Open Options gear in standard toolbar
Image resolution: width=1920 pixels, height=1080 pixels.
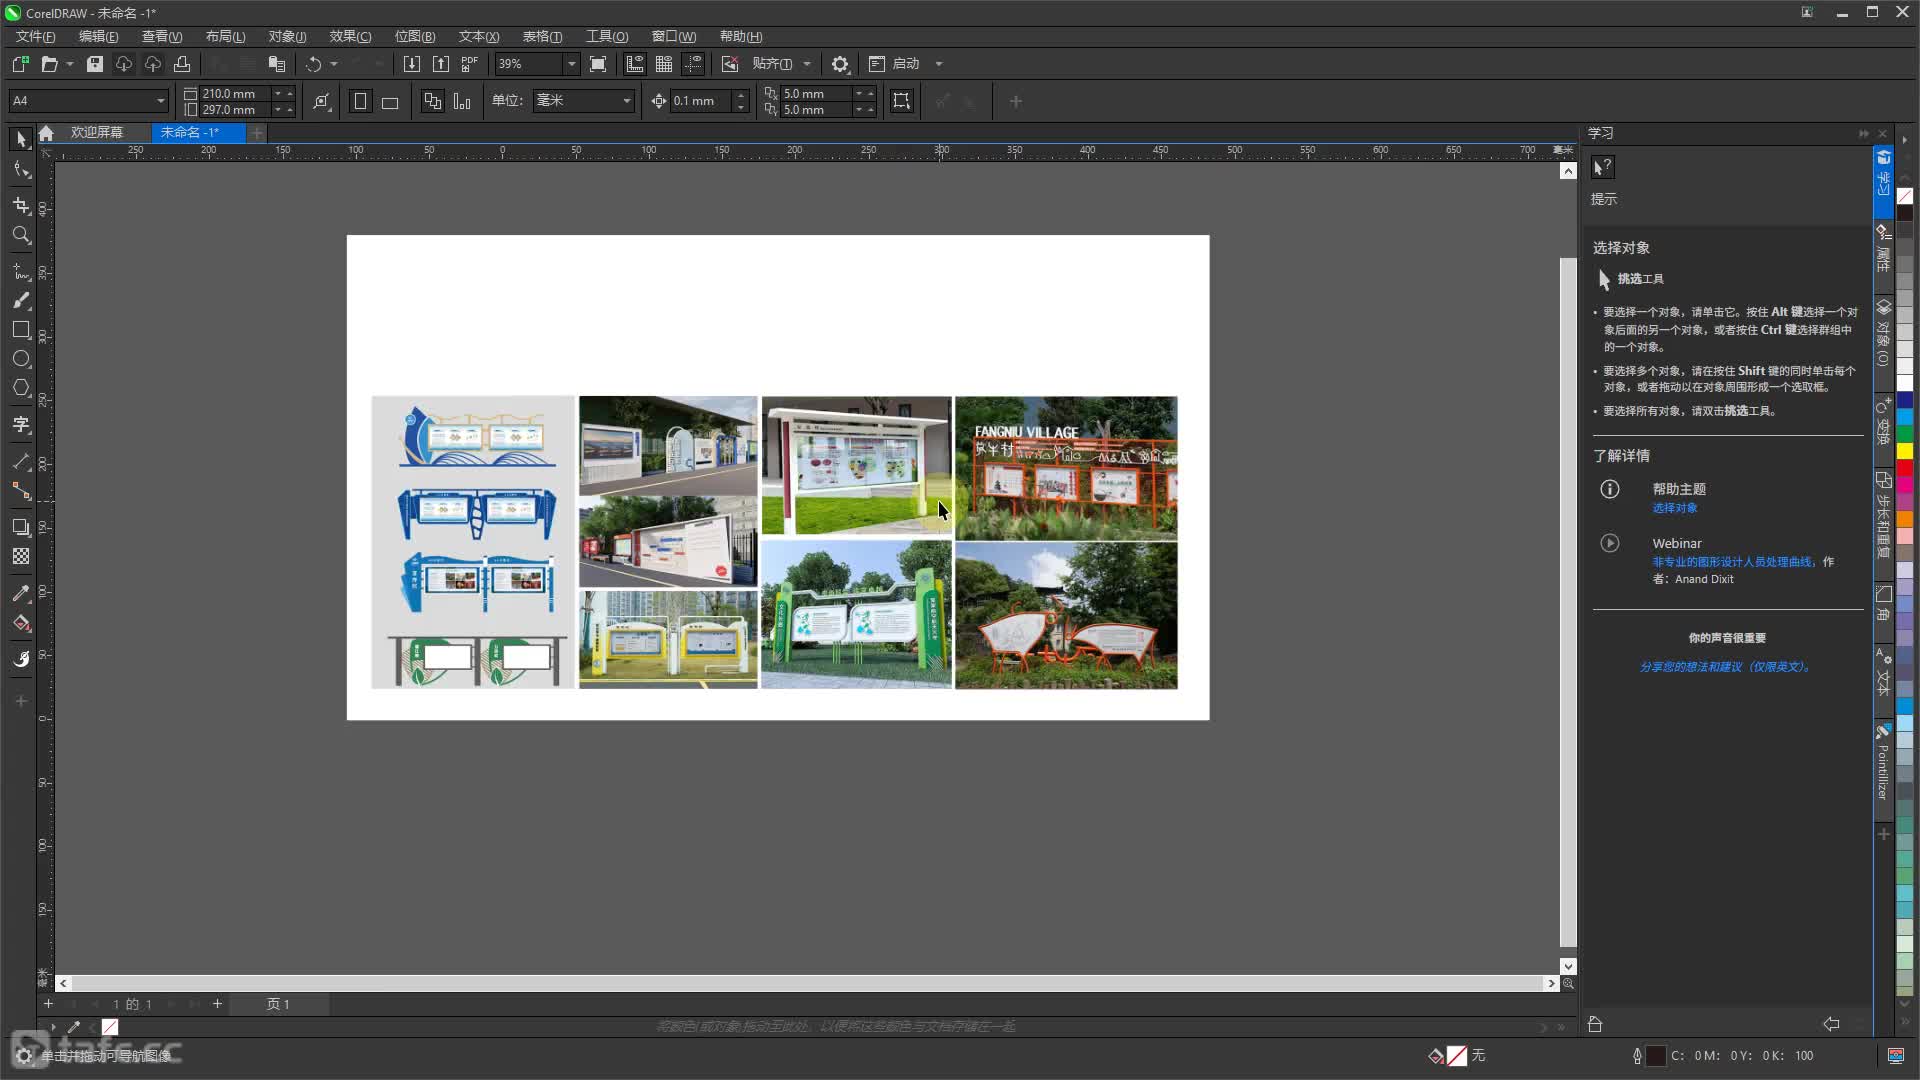(x=840, y=64)
